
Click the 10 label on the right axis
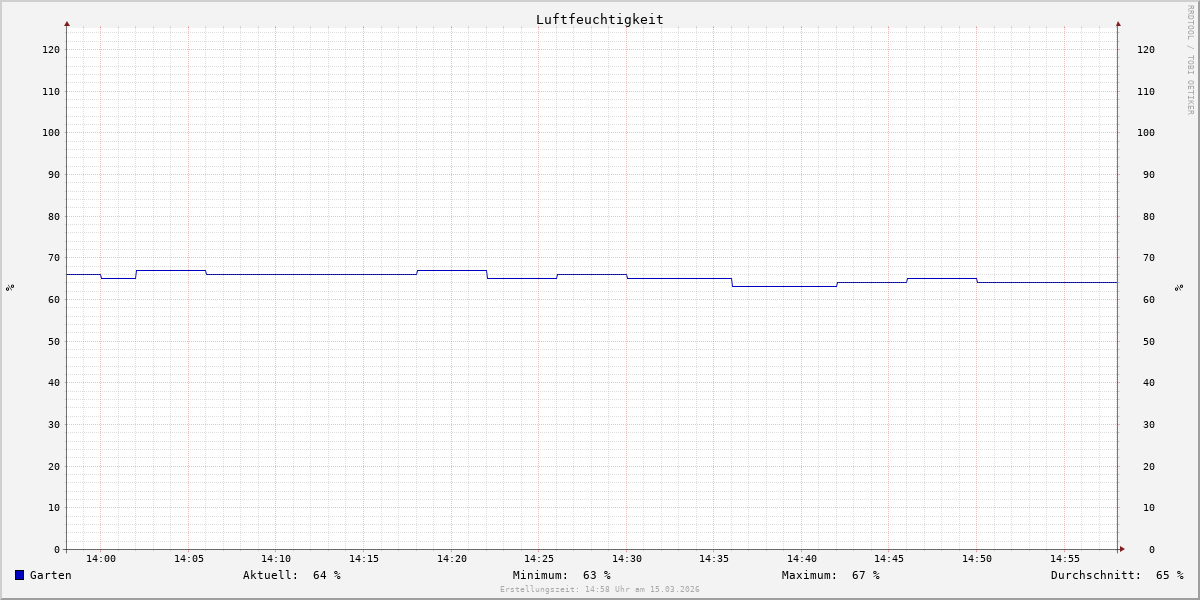[1149, 508]
